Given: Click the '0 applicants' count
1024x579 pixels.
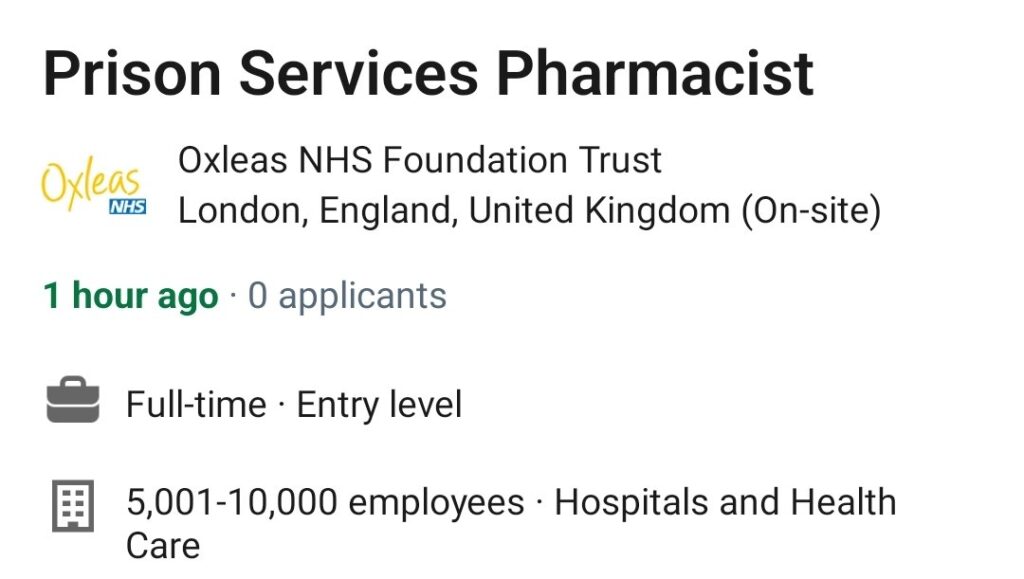Looking at the screenshot, I should [347, 296].
